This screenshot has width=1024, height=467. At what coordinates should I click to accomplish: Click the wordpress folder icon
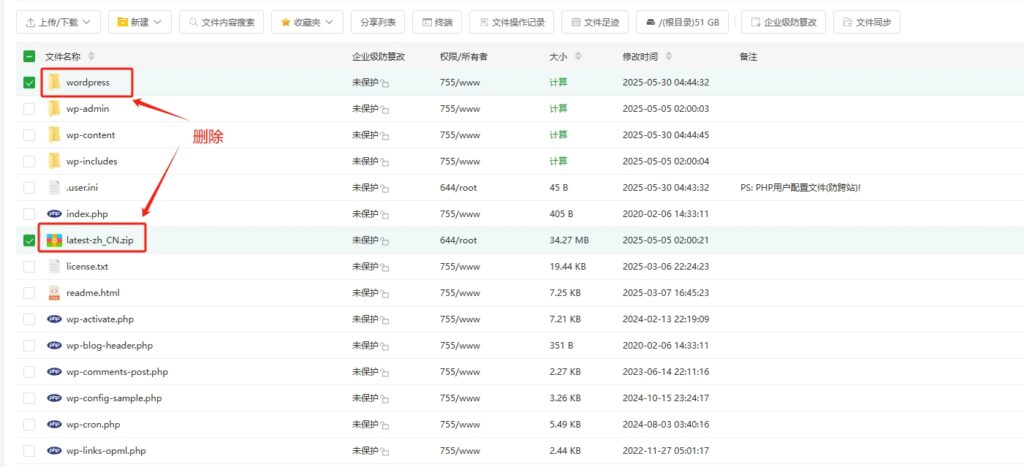(x=54, y=82)
